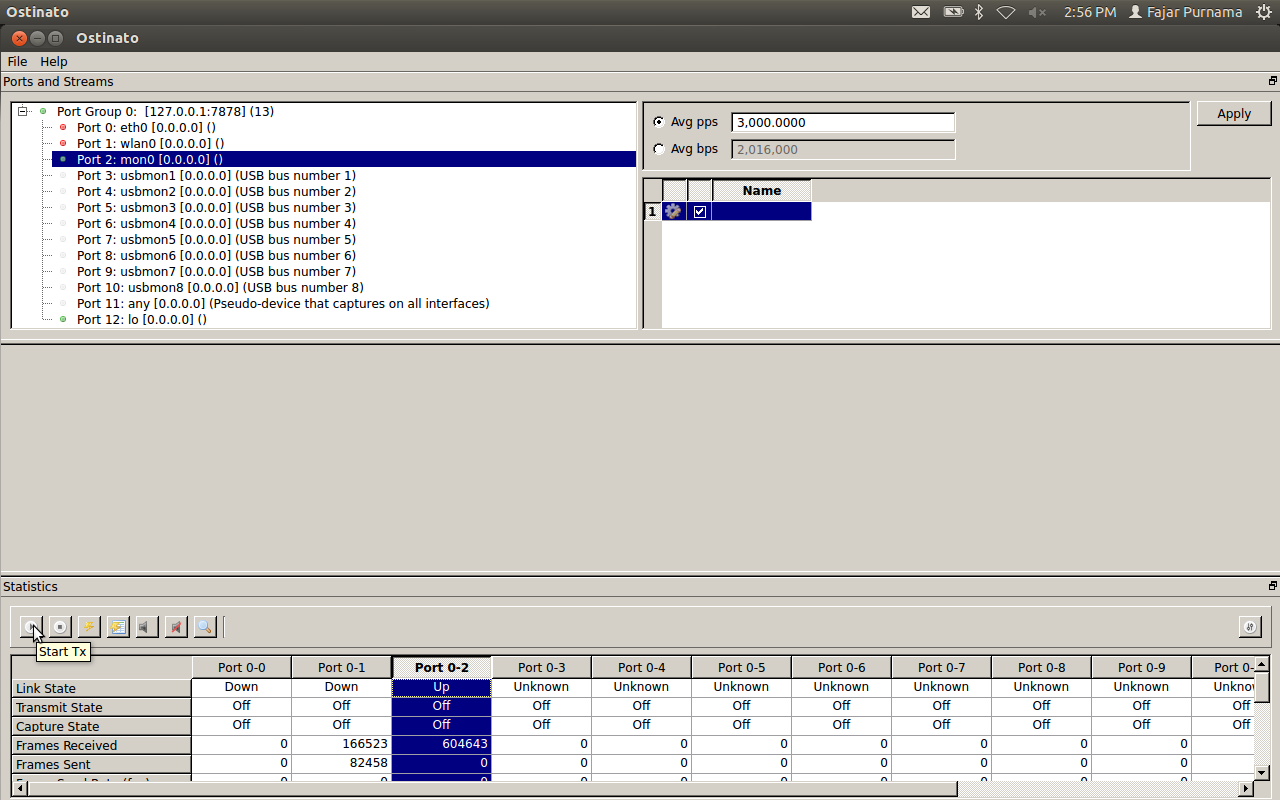Click the Apply button

coord(1234,113)
